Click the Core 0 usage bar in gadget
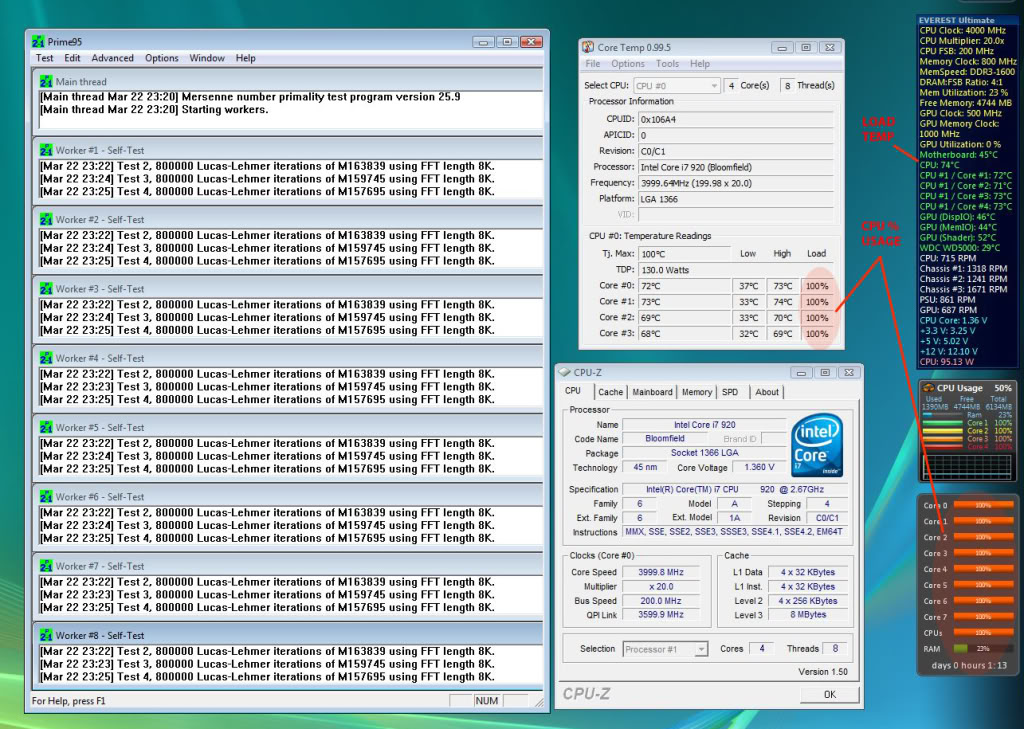Viewport: 1024px width, 729px height. 984,506
